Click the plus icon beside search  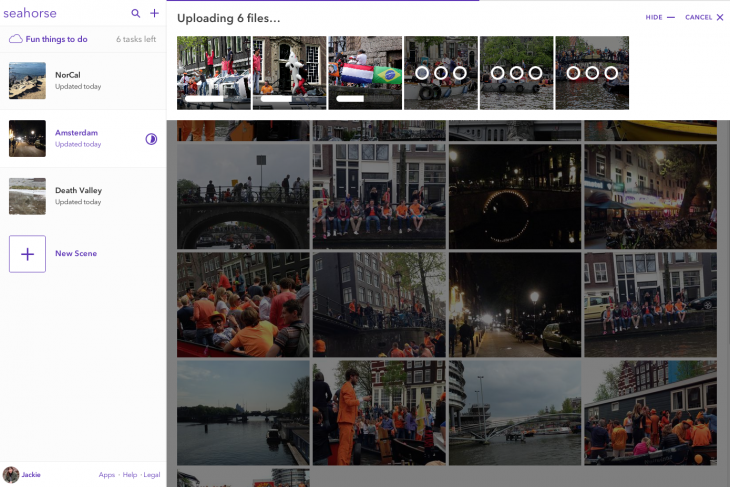(154, 14)
